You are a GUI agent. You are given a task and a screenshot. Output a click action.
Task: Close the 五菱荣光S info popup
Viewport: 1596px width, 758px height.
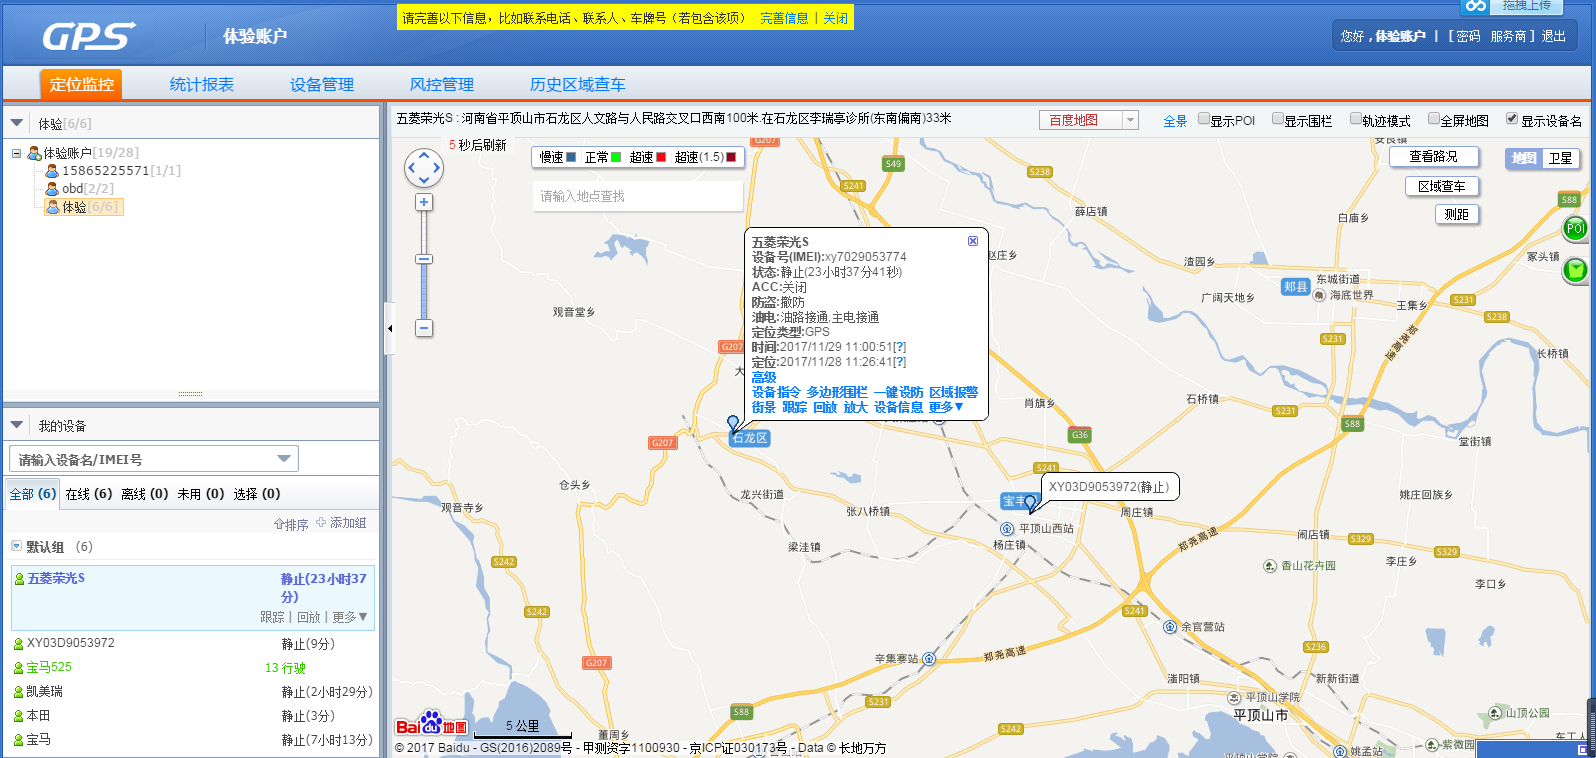(972, 241)
